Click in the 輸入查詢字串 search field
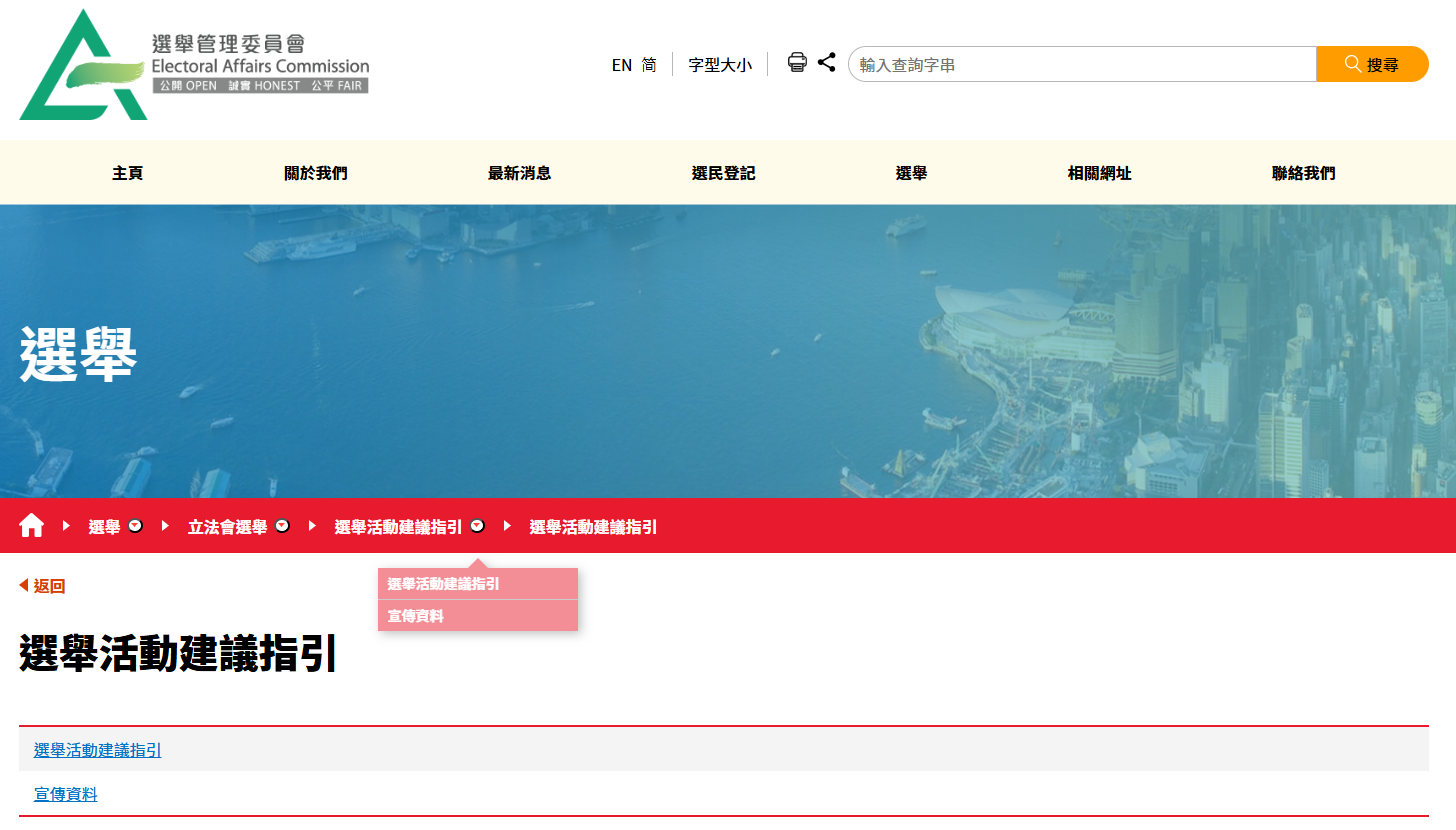 pyautogui.click(x=1080, y=64)
